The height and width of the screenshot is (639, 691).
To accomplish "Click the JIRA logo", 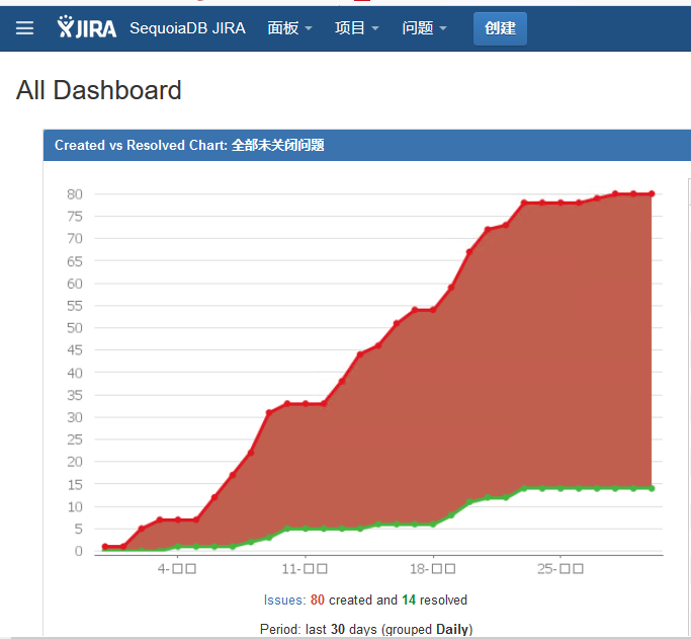I will (87, 28).
